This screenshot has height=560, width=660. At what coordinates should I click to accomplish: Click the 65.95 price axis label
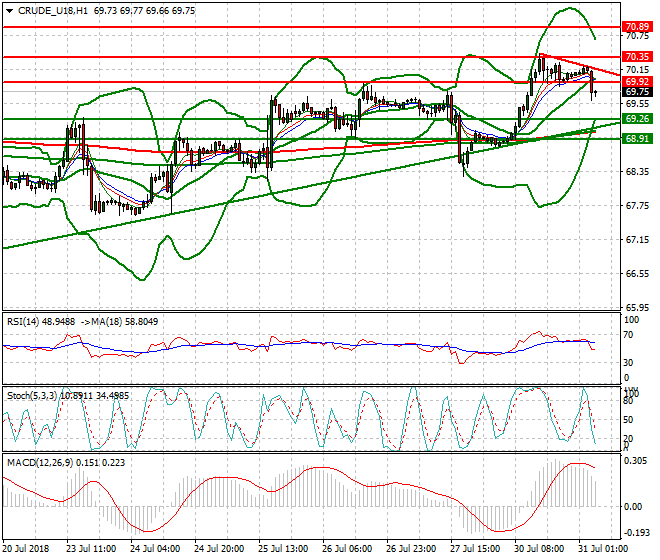point(637,308)
